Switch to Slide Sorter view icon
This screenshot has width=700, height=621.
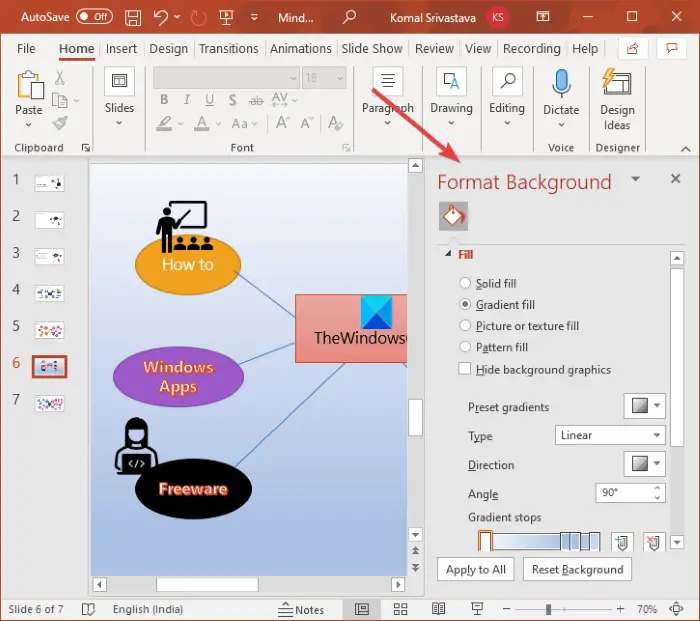(400, 609)
